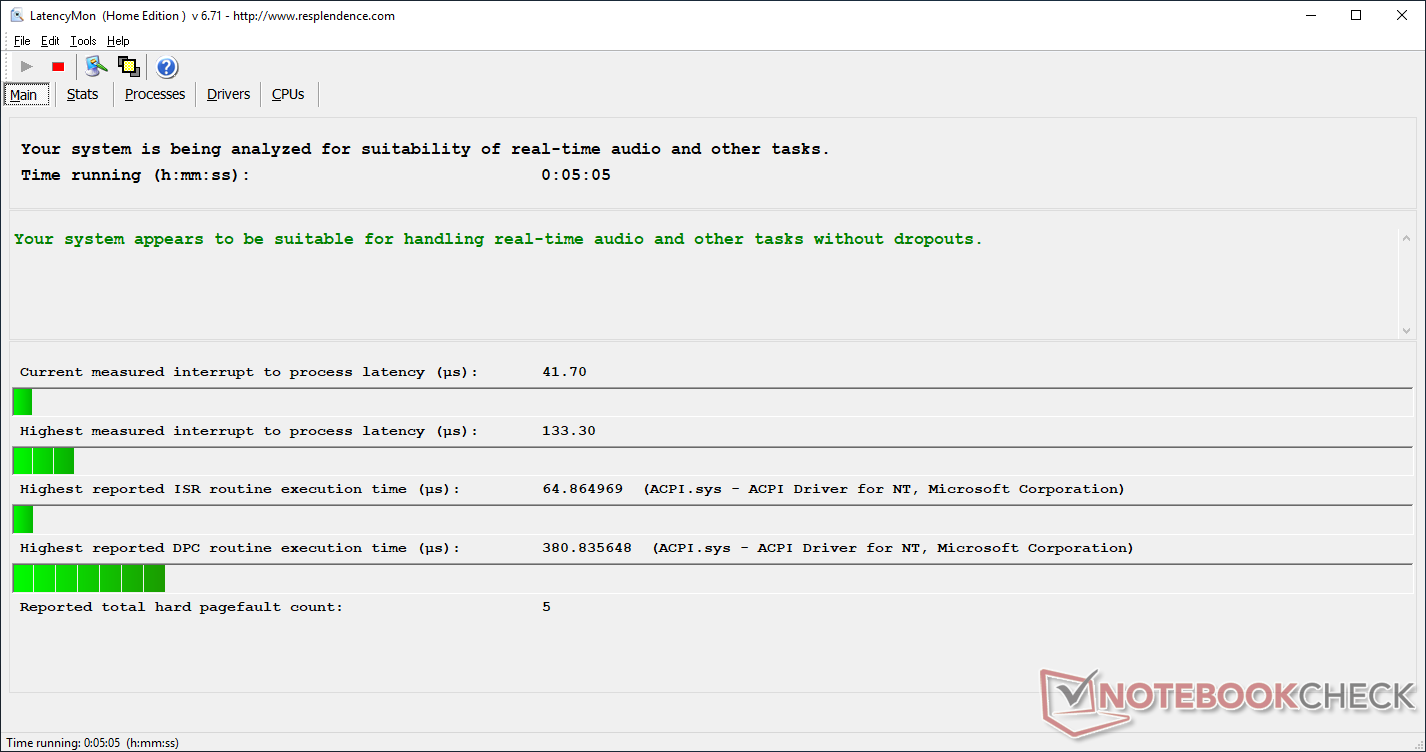Click the ISR value 64.864969

point(582,489)
